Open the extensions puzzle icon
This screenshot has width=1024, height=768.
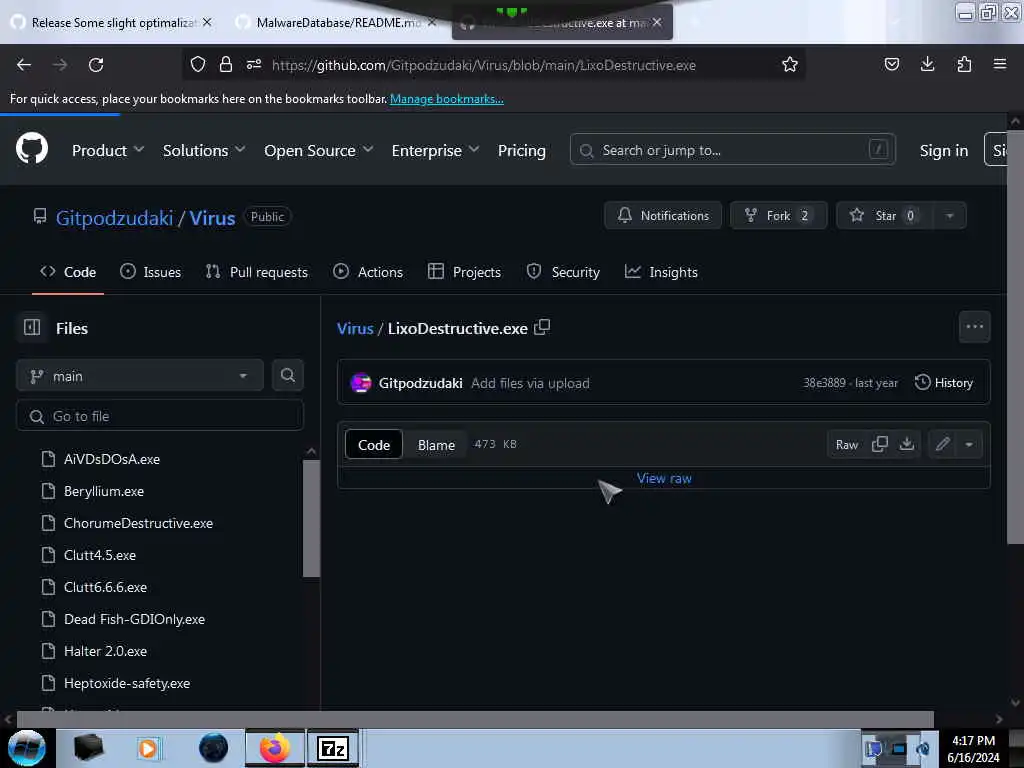coord(964,64)
